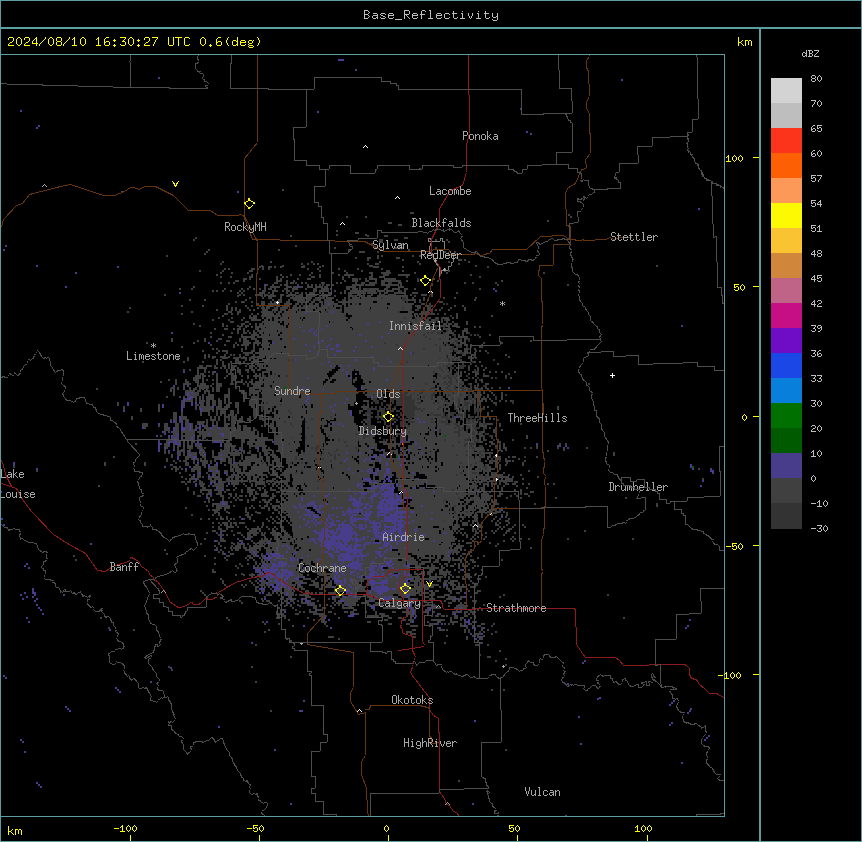Click the -30 value on the dBZ legend

[819, 528]
